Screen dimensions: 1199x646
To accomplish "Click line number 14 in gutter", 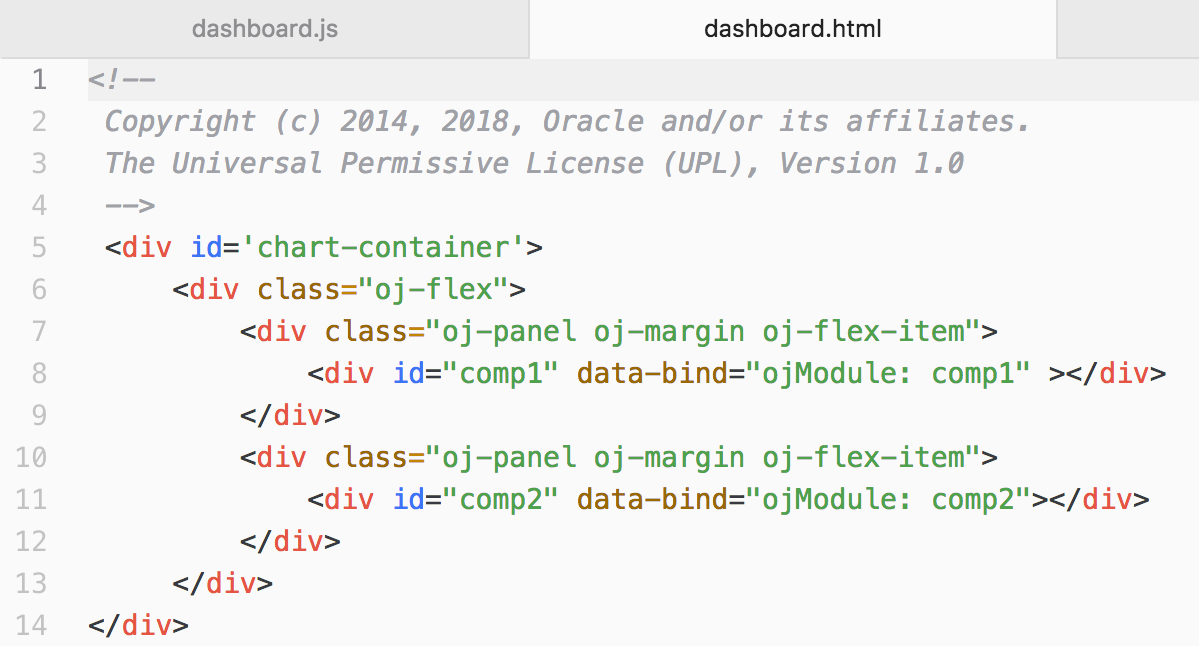I will click(x=31, y=626).
